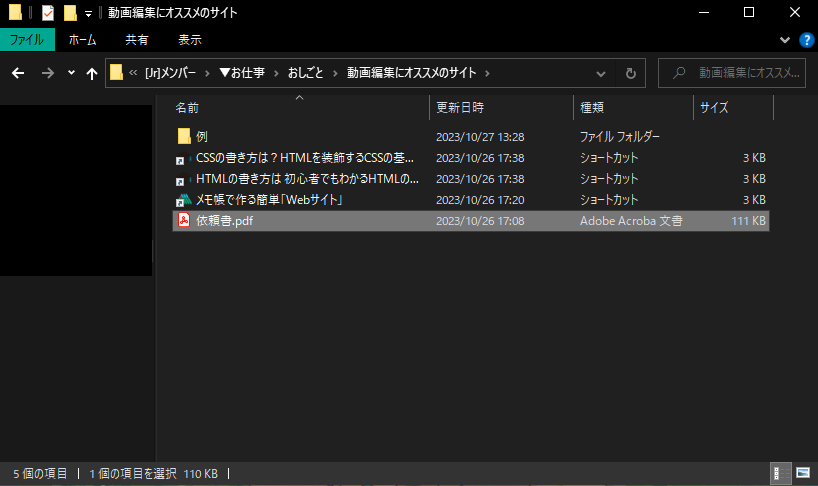Select the メモ帳で作る簡単「Webサイト」 shortcut

[x=269, y=200]
